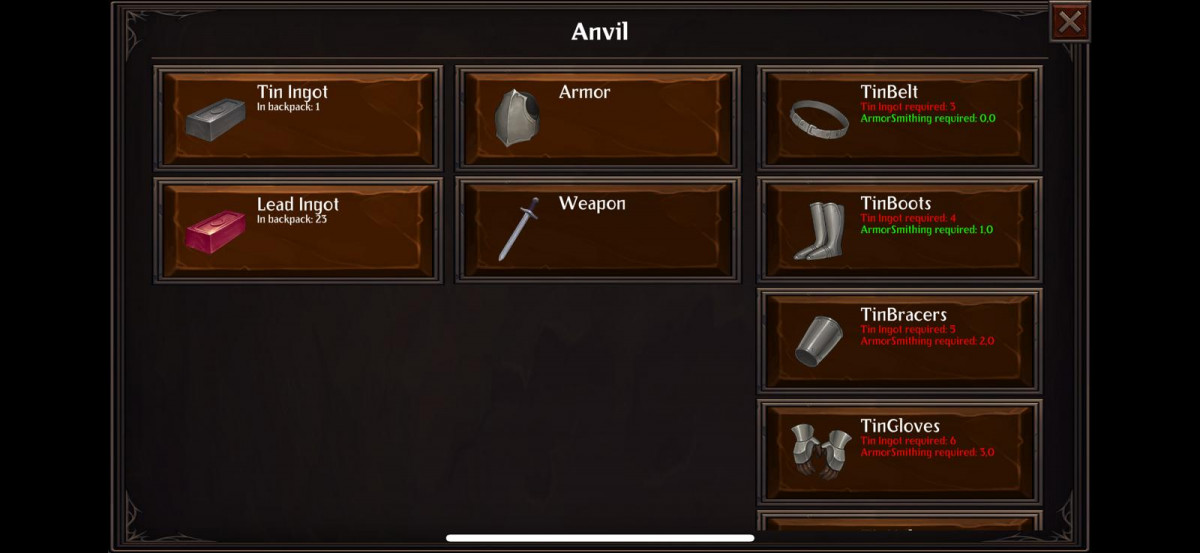
Task: Click the TinBelt belt icon
Action: coord(819,120)
